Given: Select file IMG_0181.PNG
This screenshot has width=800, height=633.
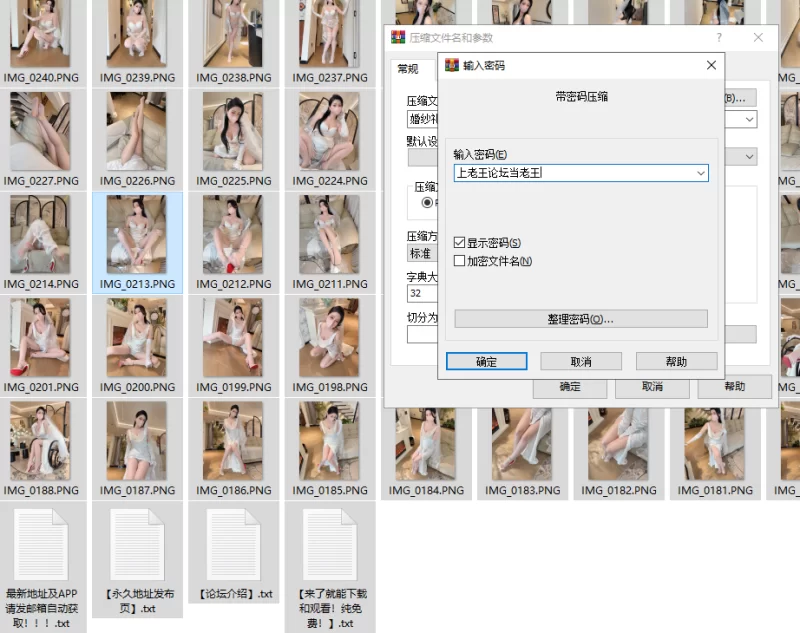Looking at the screenshot, I should point(715,454).
